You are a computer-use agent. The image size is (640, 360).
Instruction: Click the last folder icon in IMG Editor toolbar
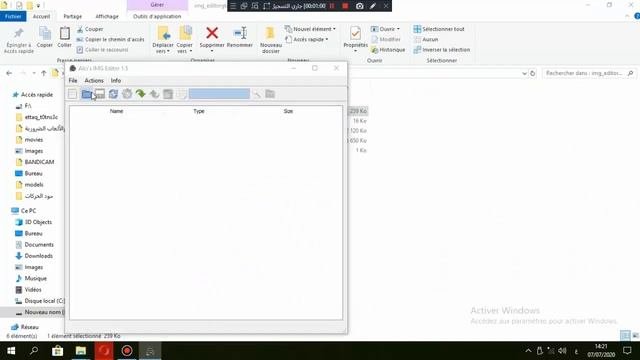click(270, 94)
